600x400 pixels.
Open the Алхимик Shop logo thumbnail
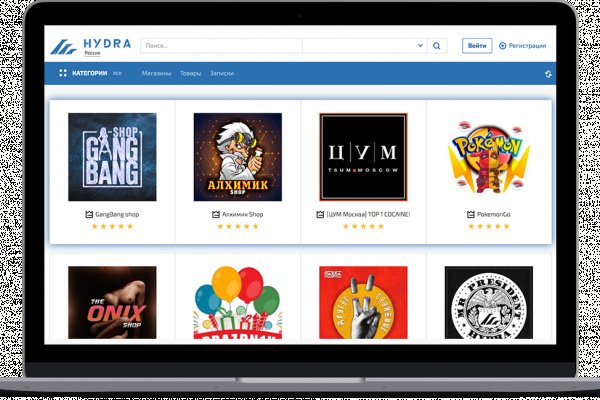click(237, 157)
